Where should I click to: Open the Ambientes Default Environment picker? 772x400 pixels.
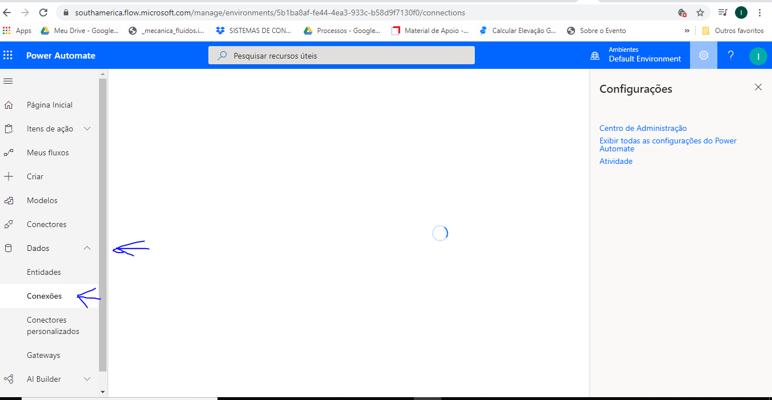click(x=636, y=56)
